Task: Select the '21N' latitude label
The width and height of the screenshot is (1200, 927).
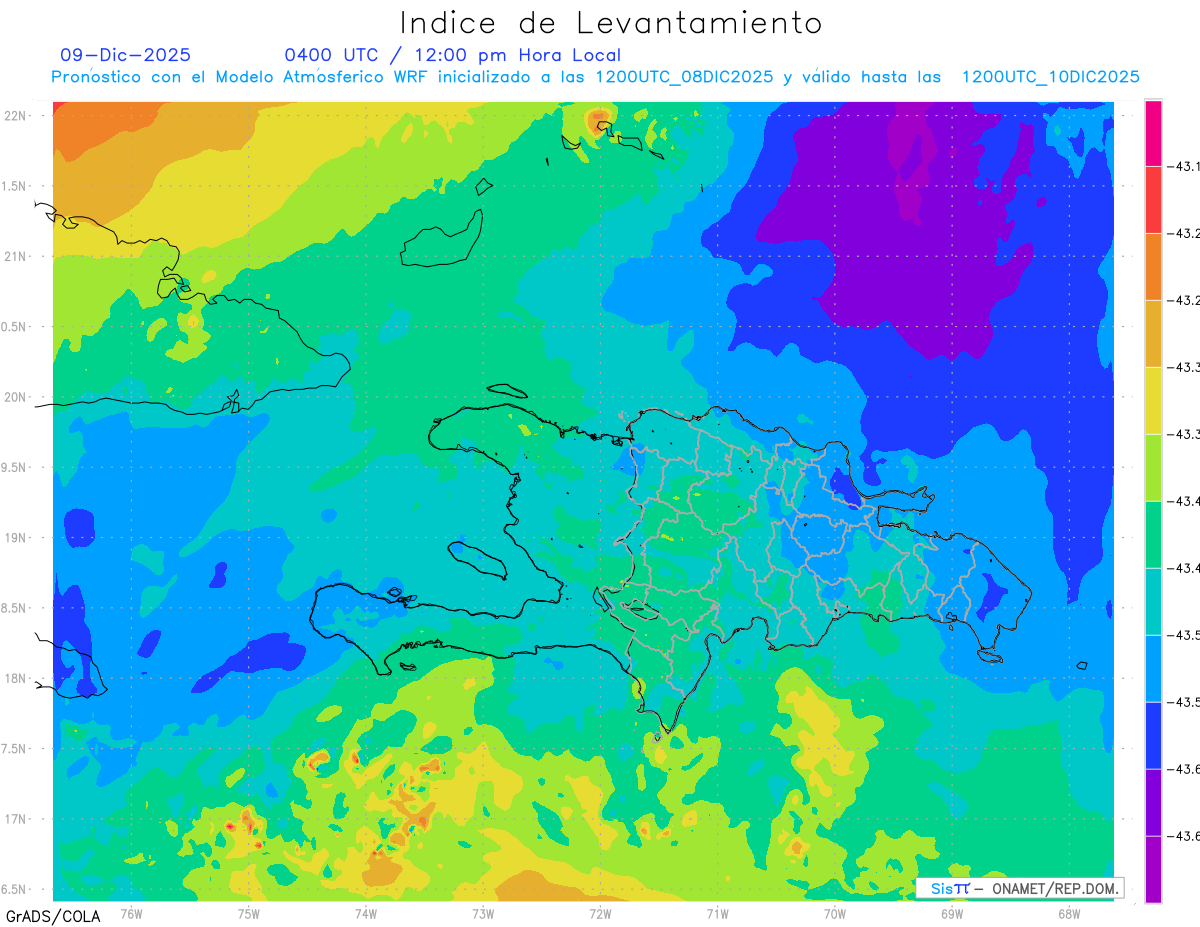Action: (16, 256)
